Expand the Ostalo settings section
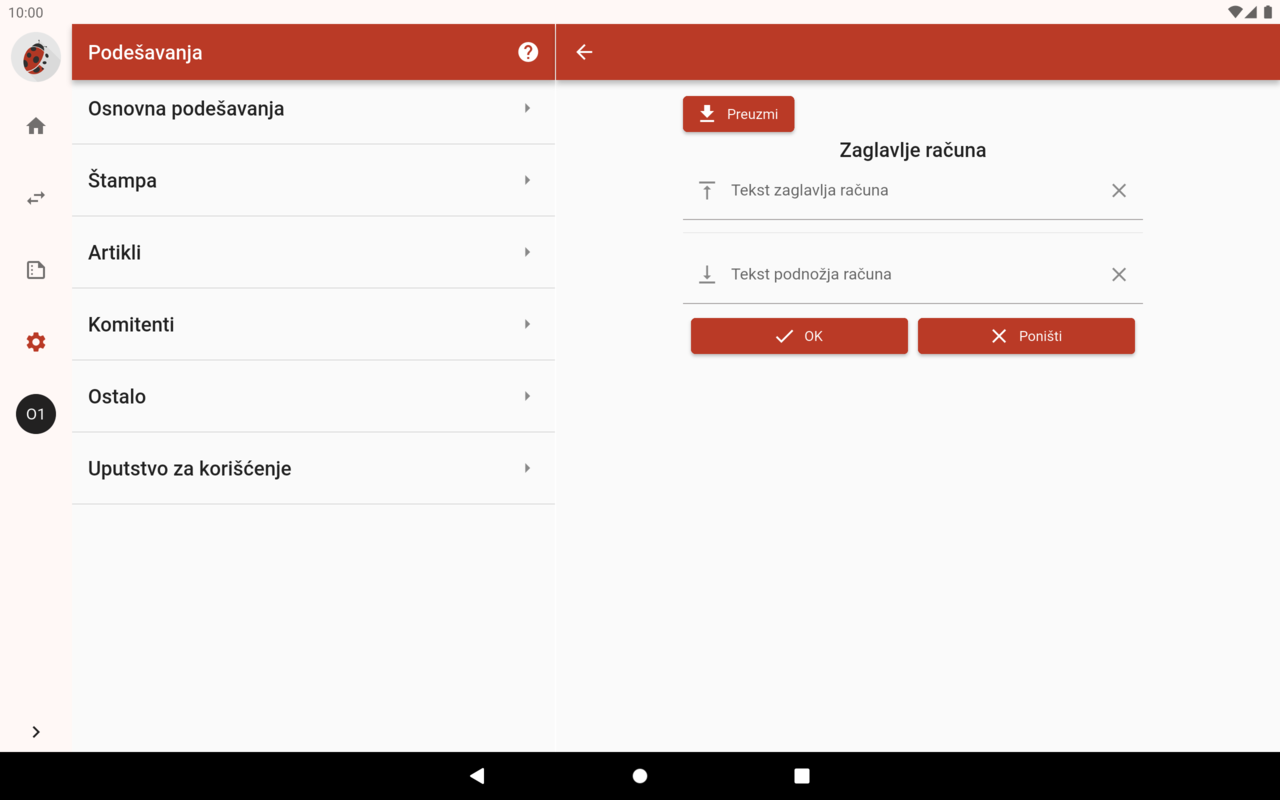The height and width of the screenshot is (800, 1280). 313,396
